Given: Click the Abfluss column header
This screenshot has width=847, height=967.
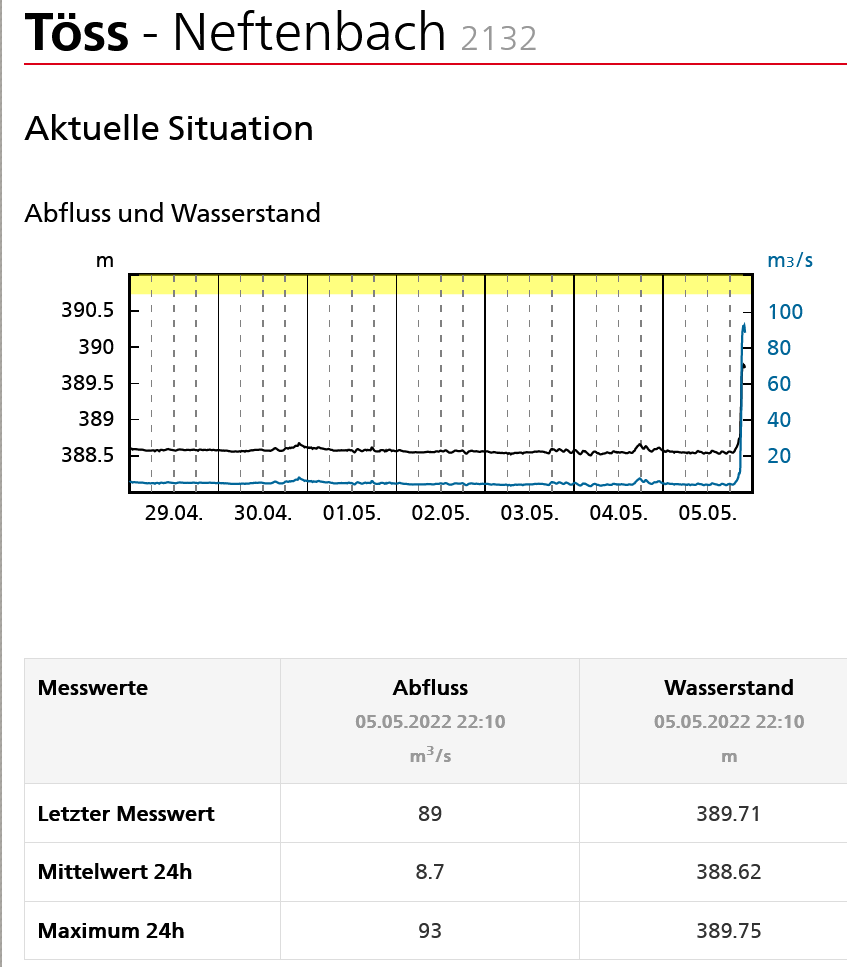Looking at the screenshot, I should [430, 688].
